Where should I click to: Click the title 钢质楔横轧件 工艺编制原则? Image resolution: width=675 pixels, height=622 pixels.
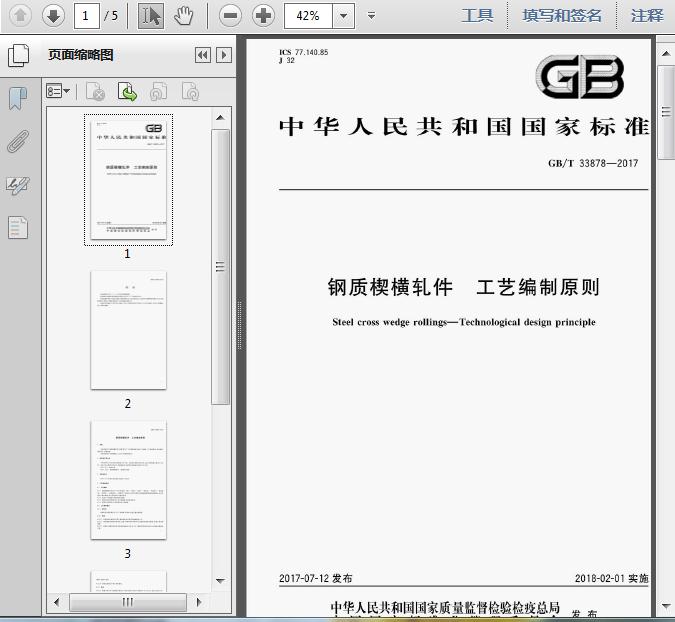[464, 287]
